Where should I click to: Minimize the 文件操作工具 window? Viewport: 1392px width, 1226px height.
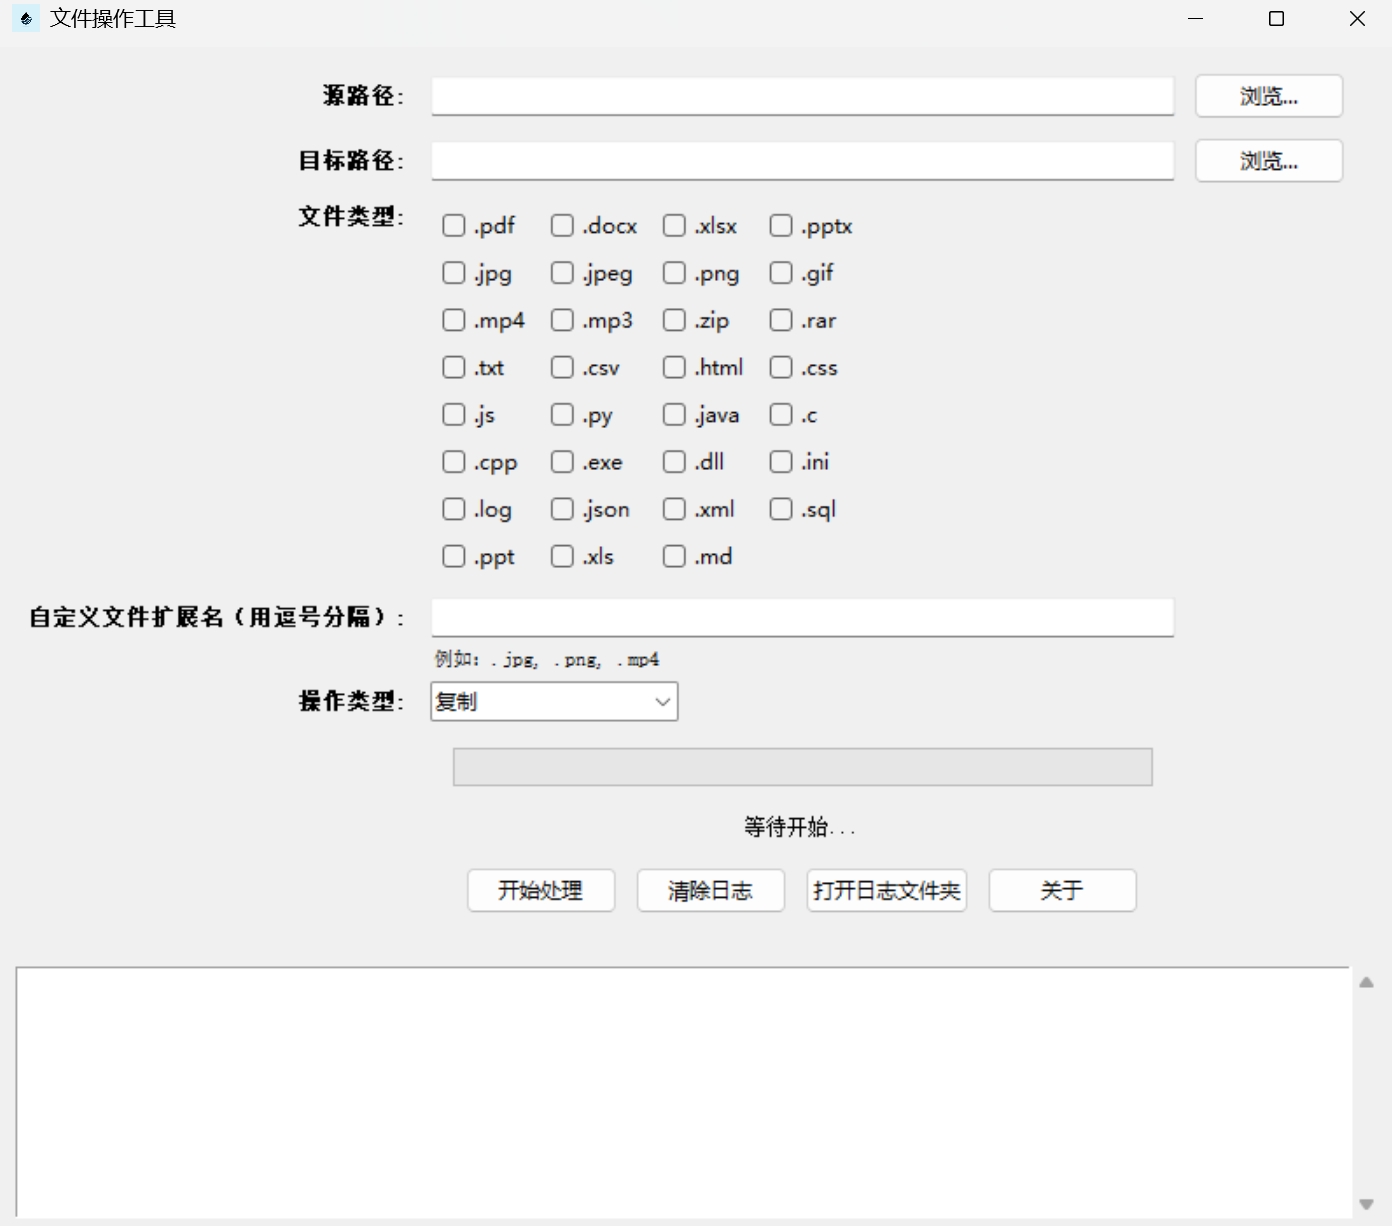[1195, 19]
